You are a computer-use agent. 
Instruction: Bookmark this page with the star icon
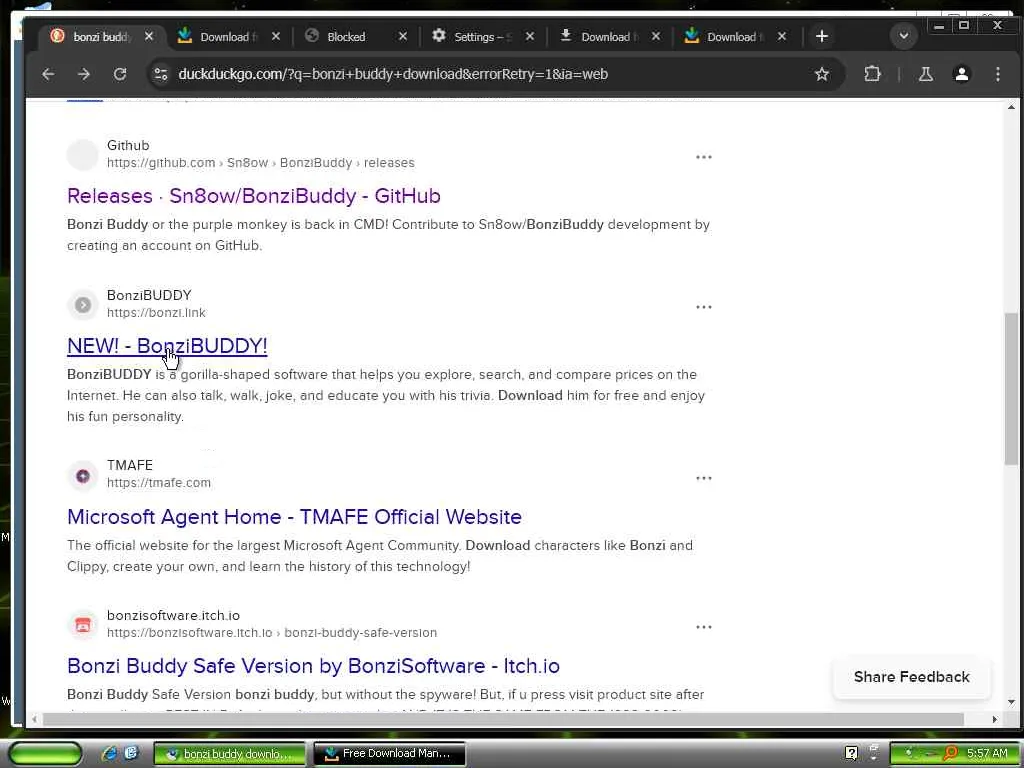(822, 74)
